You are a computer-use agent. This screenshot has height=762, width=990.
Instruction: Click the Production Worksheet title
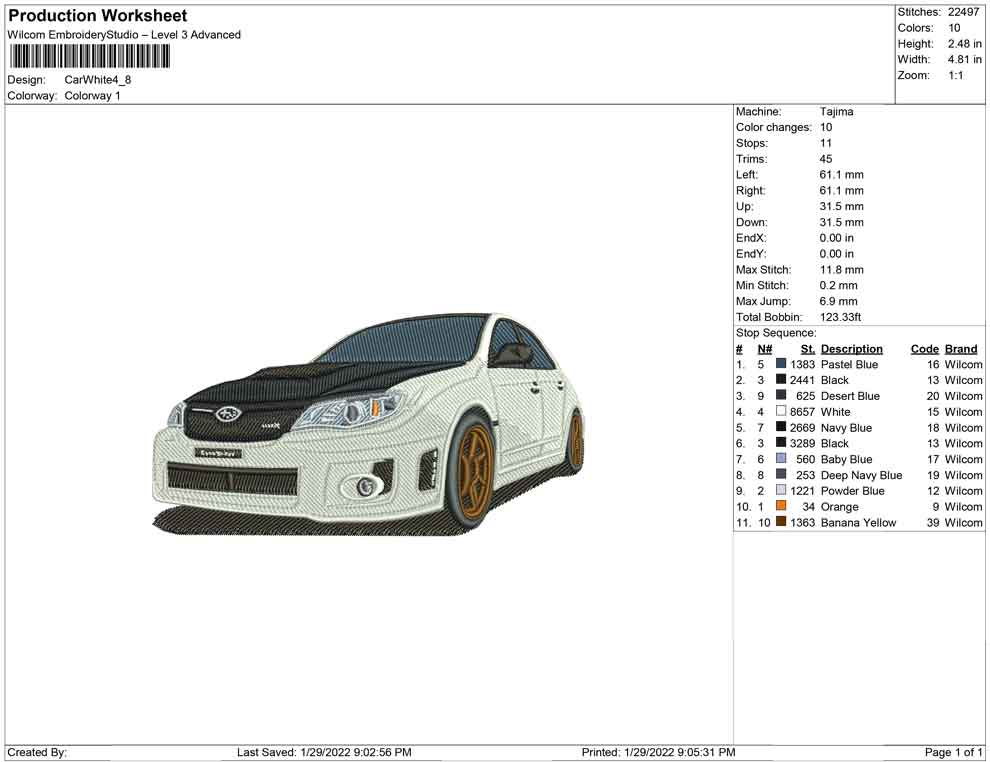coord(97,16)
